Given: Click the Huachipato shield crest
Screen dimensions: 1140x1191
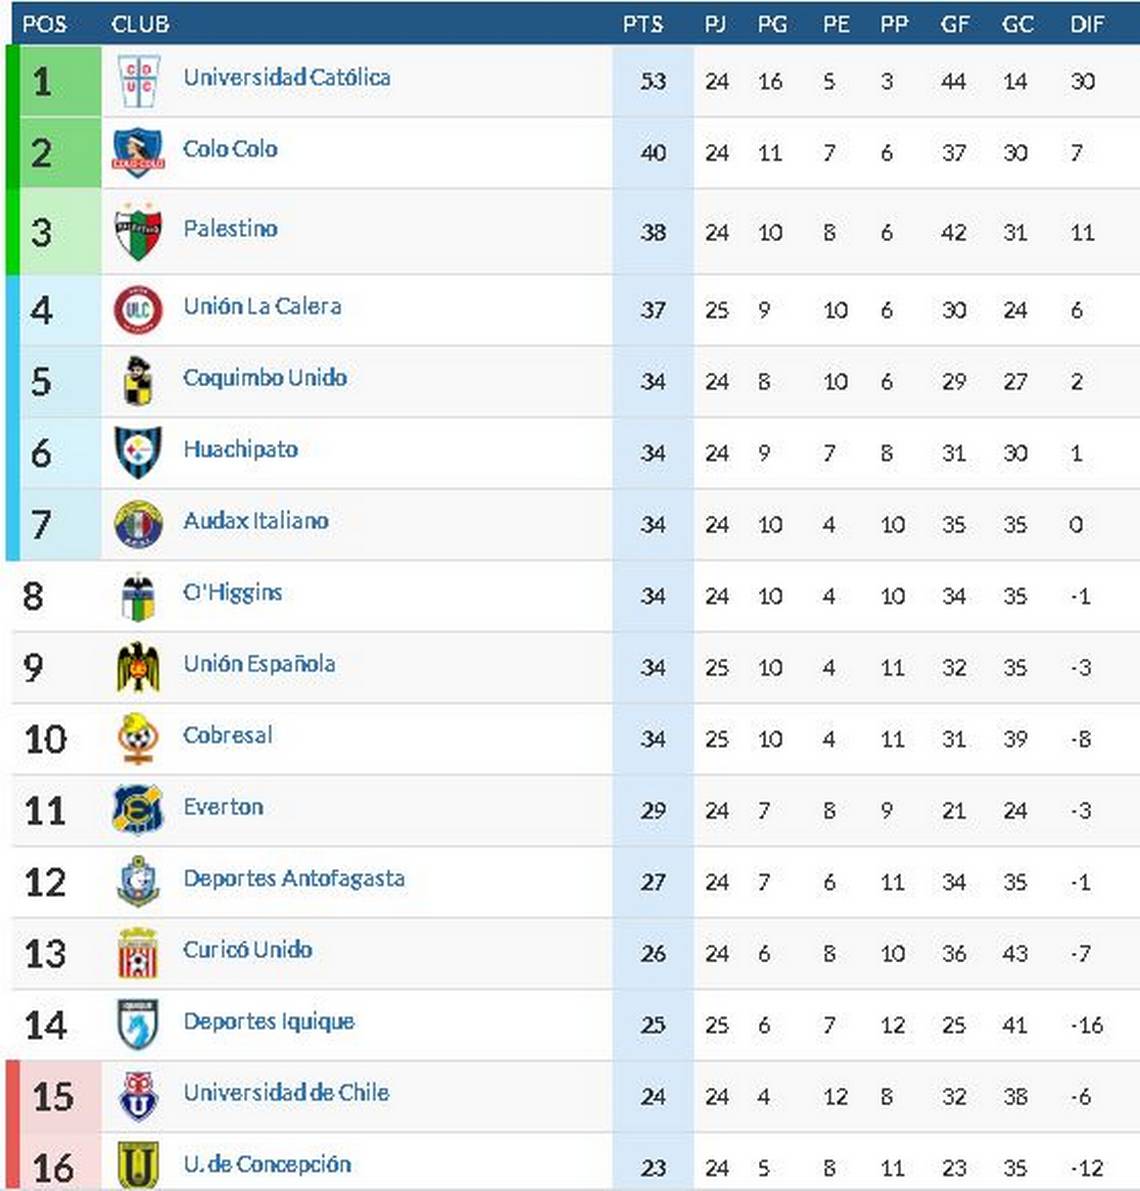Looking at the screenshot, I should pyautogui.click(x=138, y=453).
